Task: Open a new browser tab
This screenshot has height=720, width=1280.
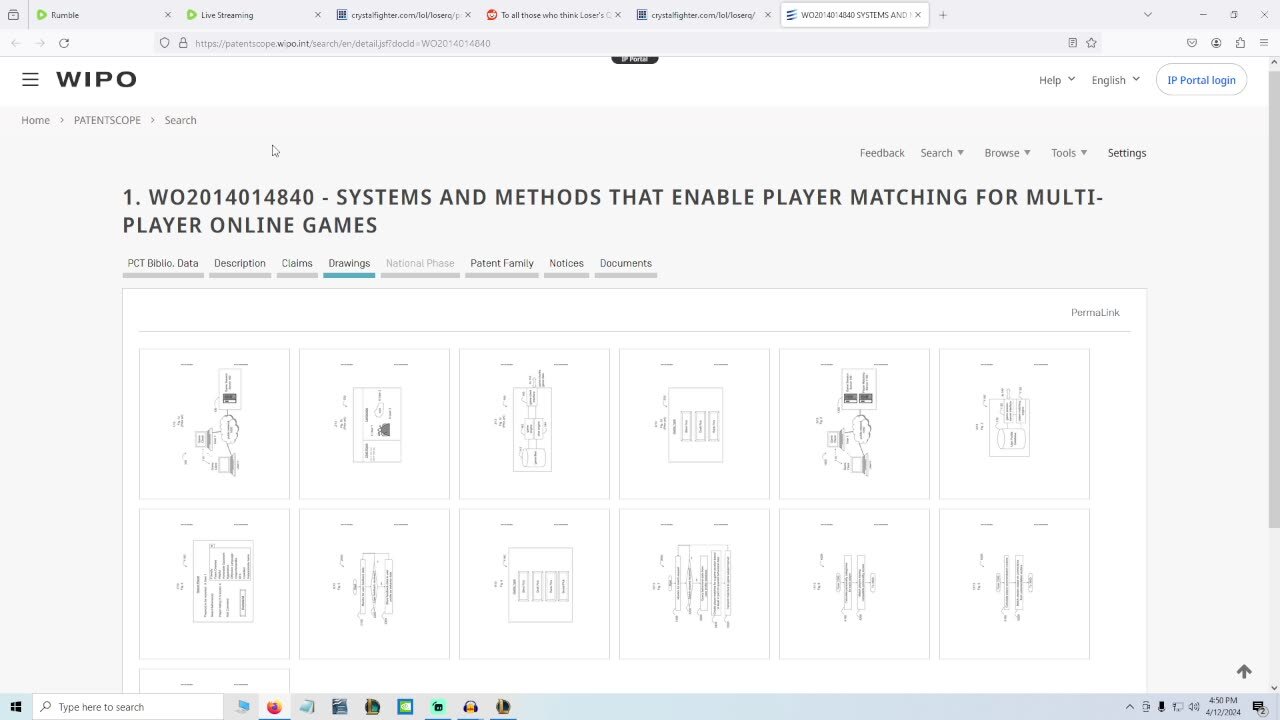Action: (942, 15)
